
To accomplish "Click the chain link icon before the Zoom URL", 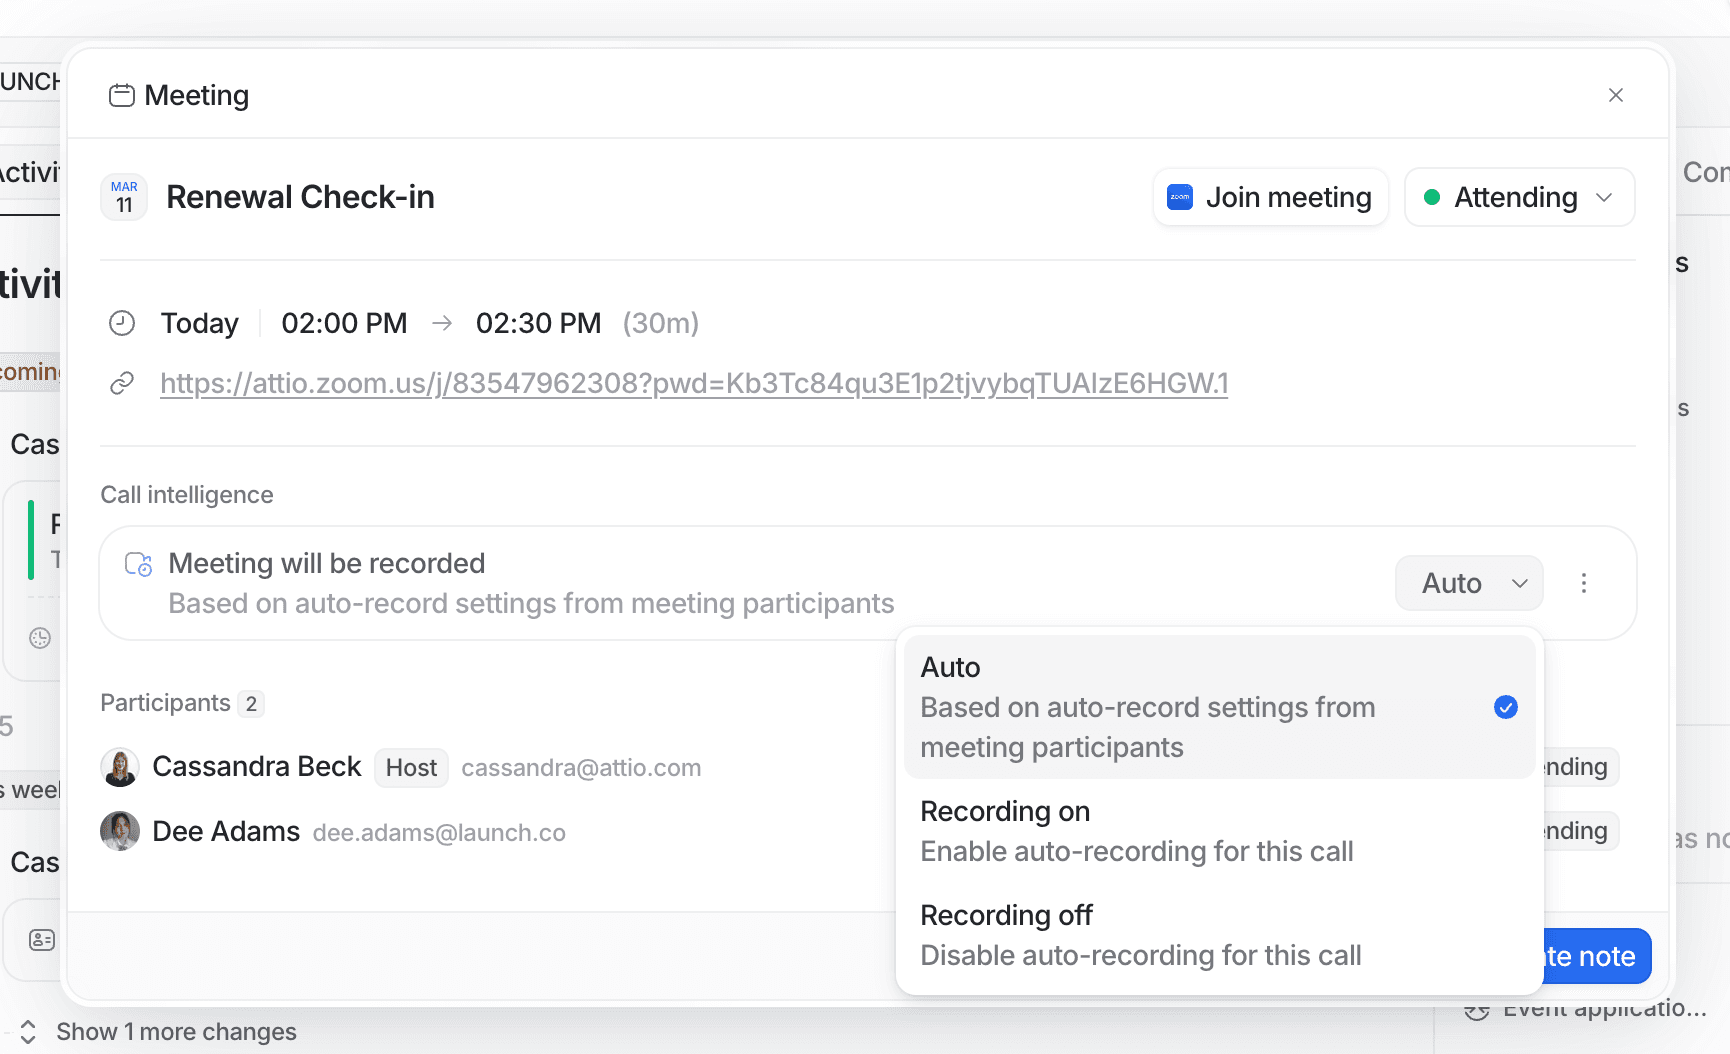I will (x=122, y=383).
